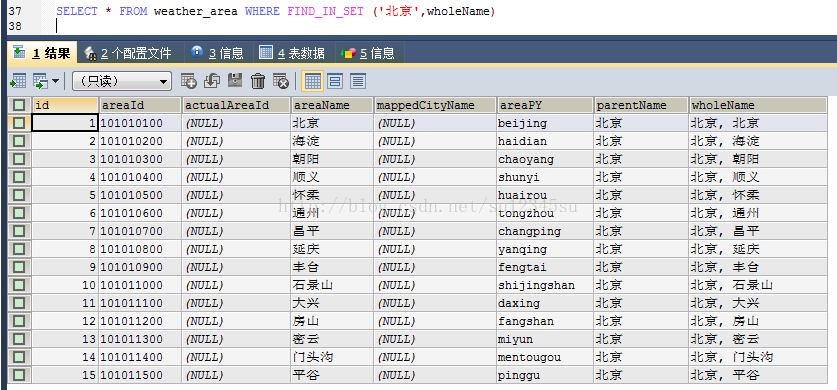The height and width of the screenshot is (390, 837).
Task: Select cell 101010200 in areaId column
Action: (x=140, y=141)
